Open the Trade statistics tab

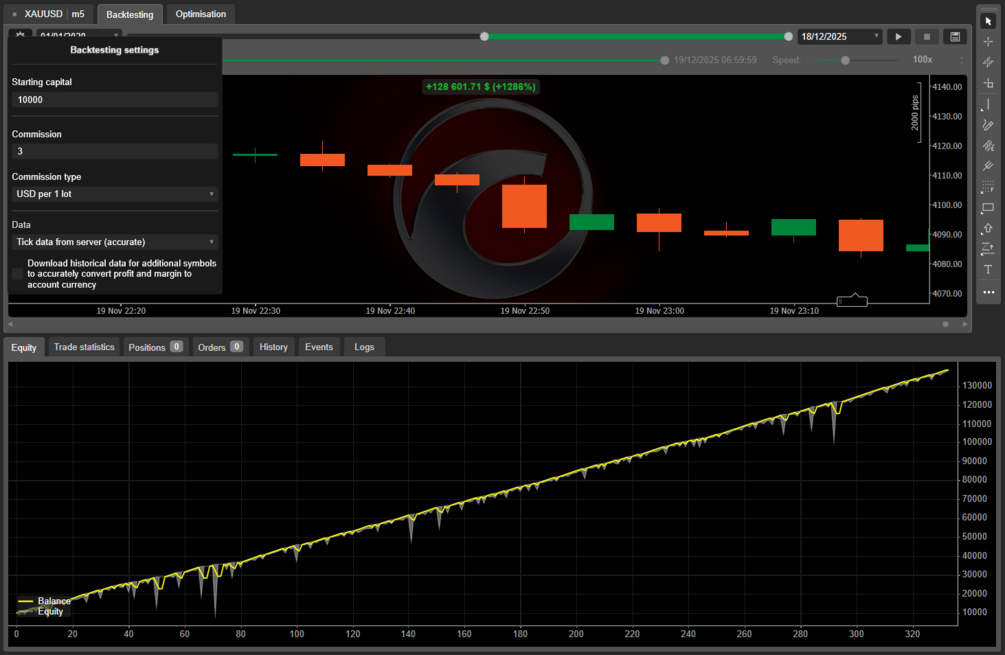click(84, 347)
